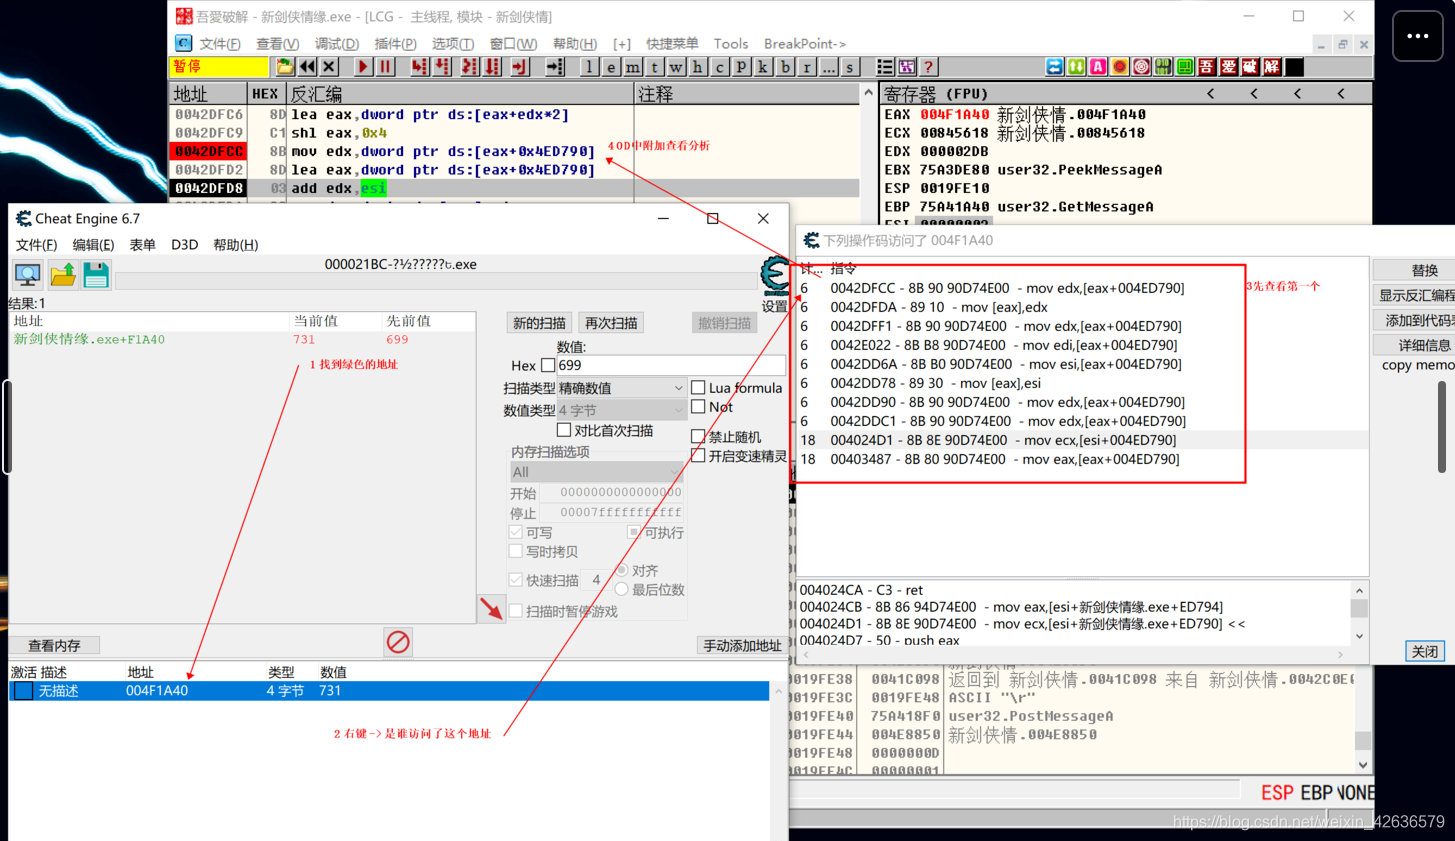The image size is (1455, 841).
Task: Pause execution with red pause icon
Action: pos(385,67)
